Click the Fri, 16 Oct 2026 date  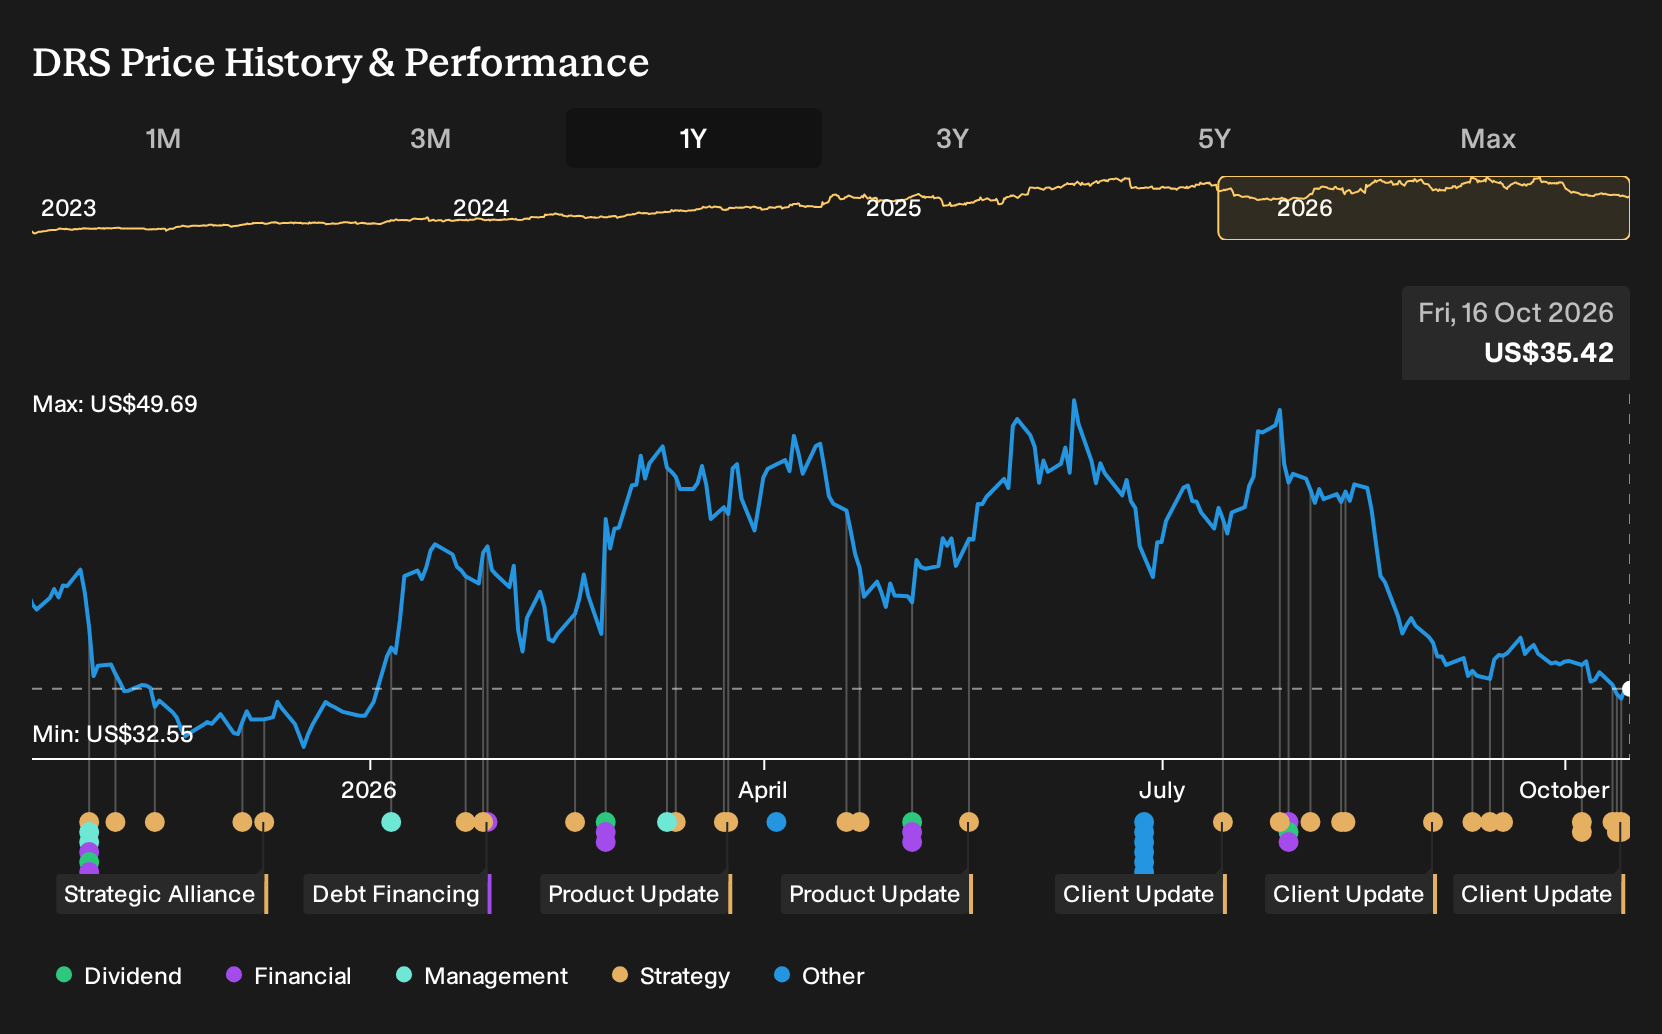click(1516, 313)
